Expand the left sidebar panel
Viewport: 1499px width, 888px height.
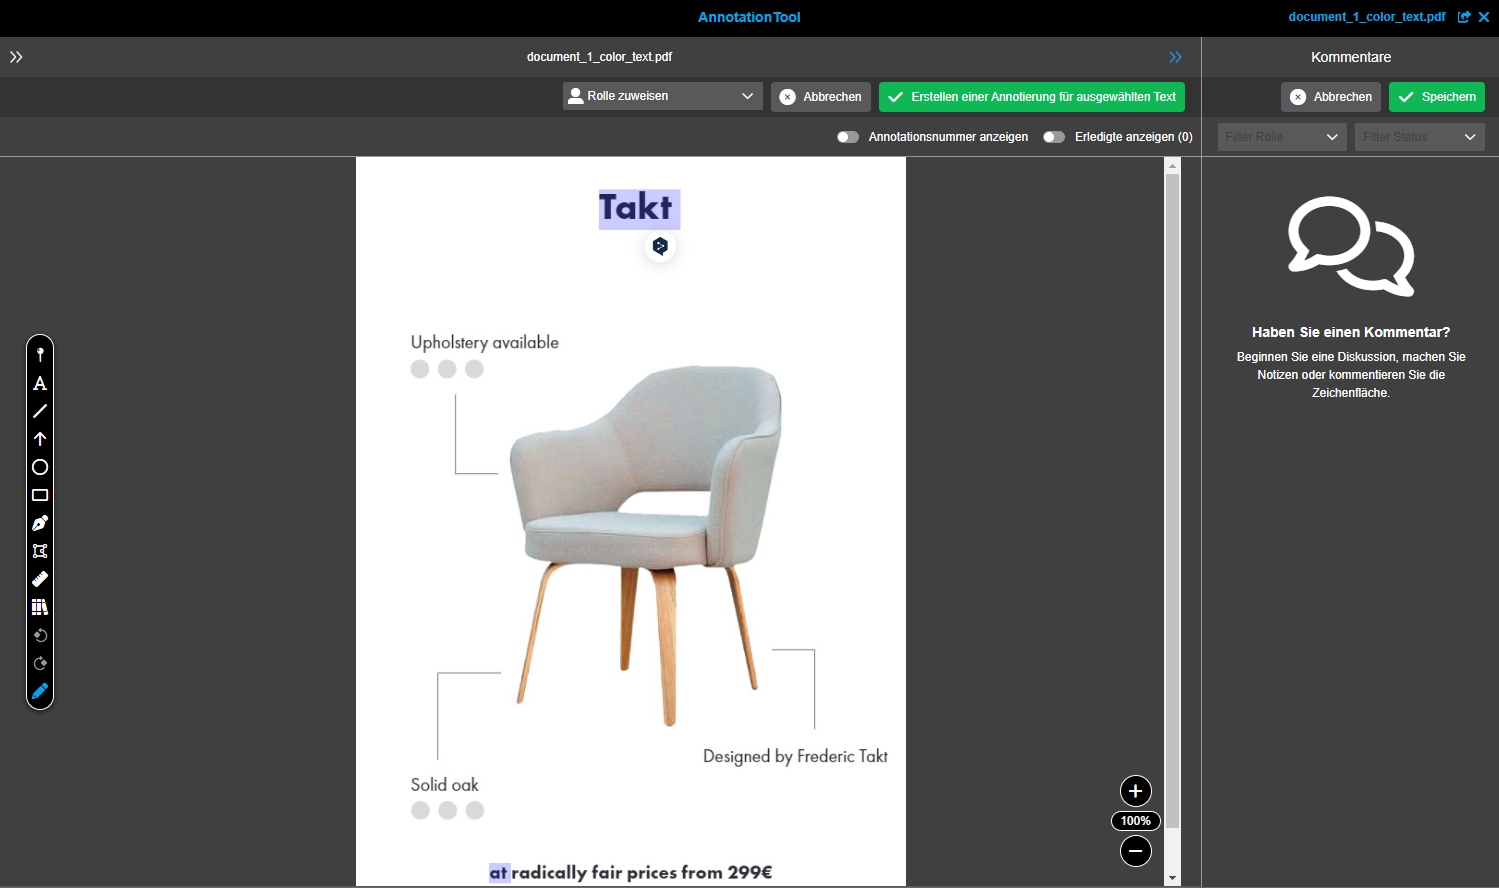[x=16, y=57]
